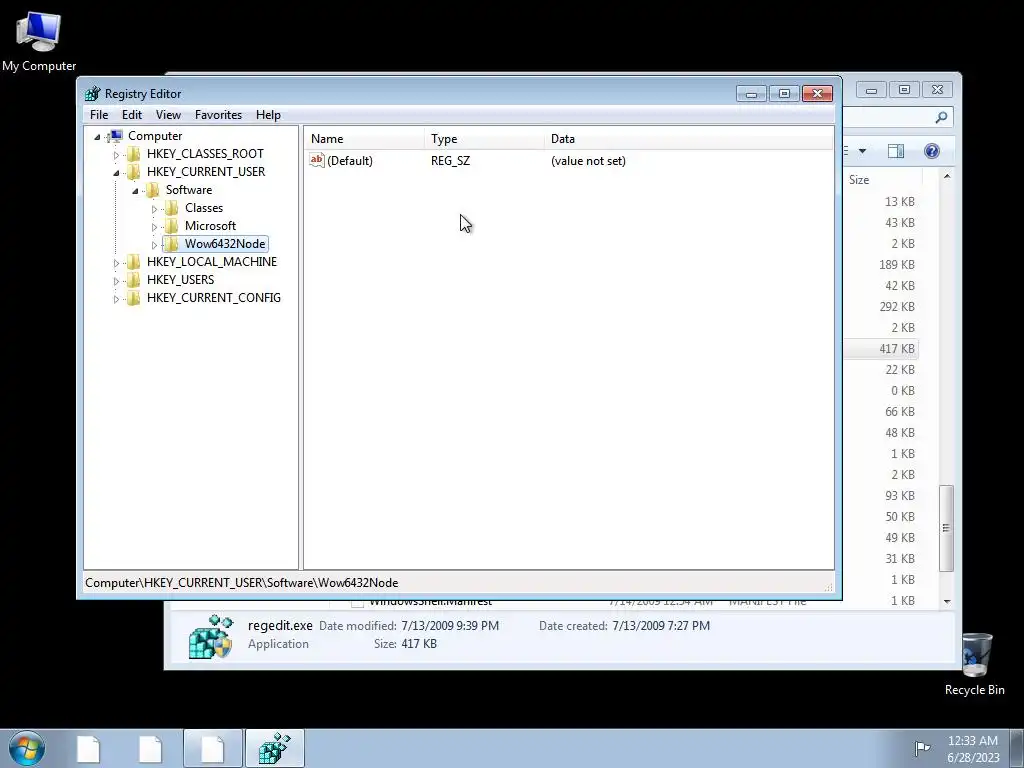The image size is (1024, 768).
Task: Click the Registry Editor taskbar icon
Action: tap(275, 748)
